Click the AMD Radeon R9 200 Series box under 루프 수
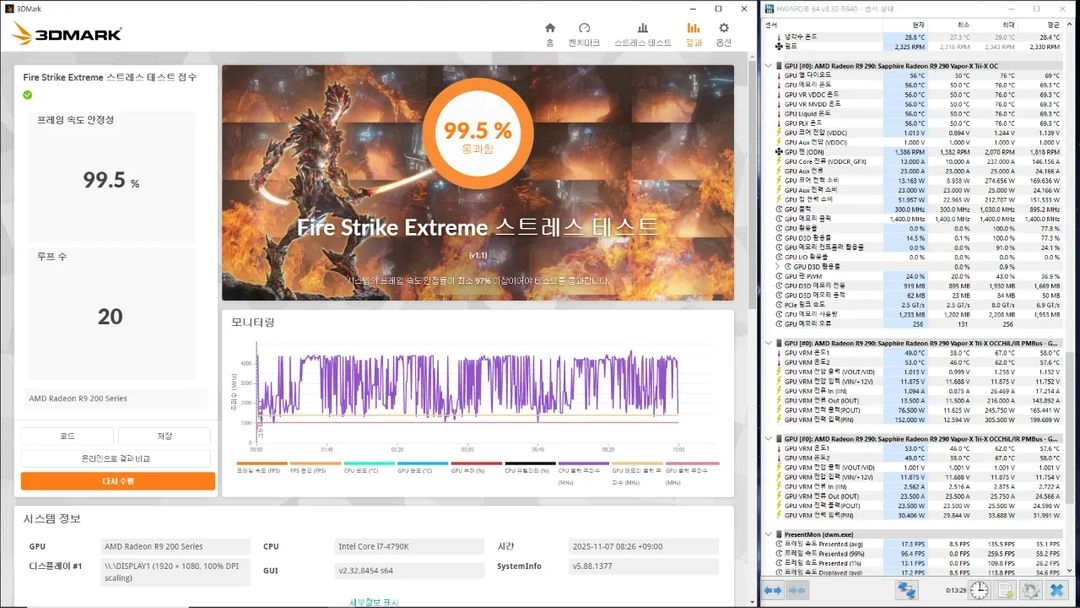Screen dimensions: 1080x608 (117, 398)
